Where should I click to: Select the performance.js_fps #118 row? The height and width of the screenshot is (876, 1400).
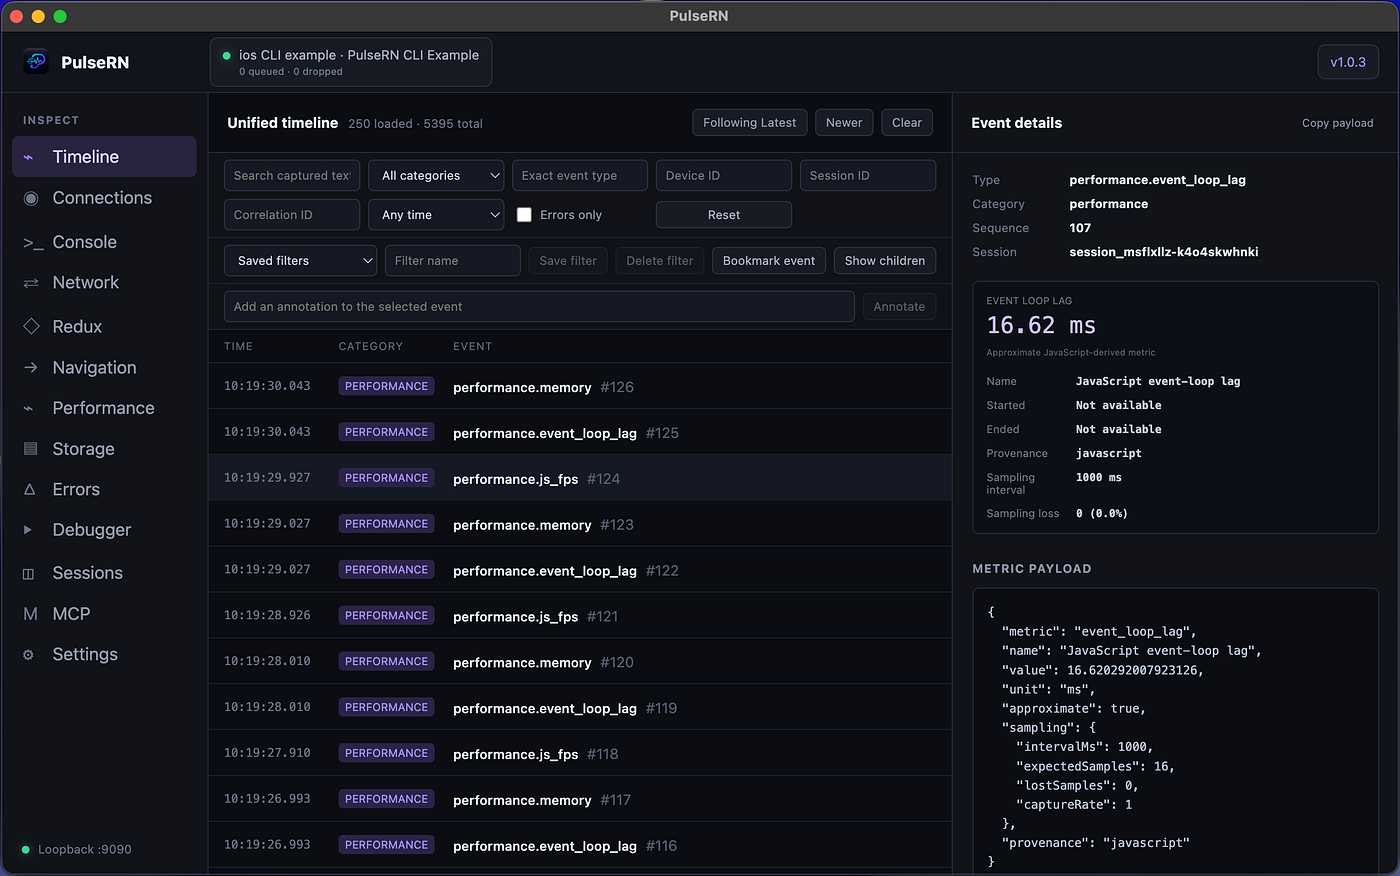point(580,754)
